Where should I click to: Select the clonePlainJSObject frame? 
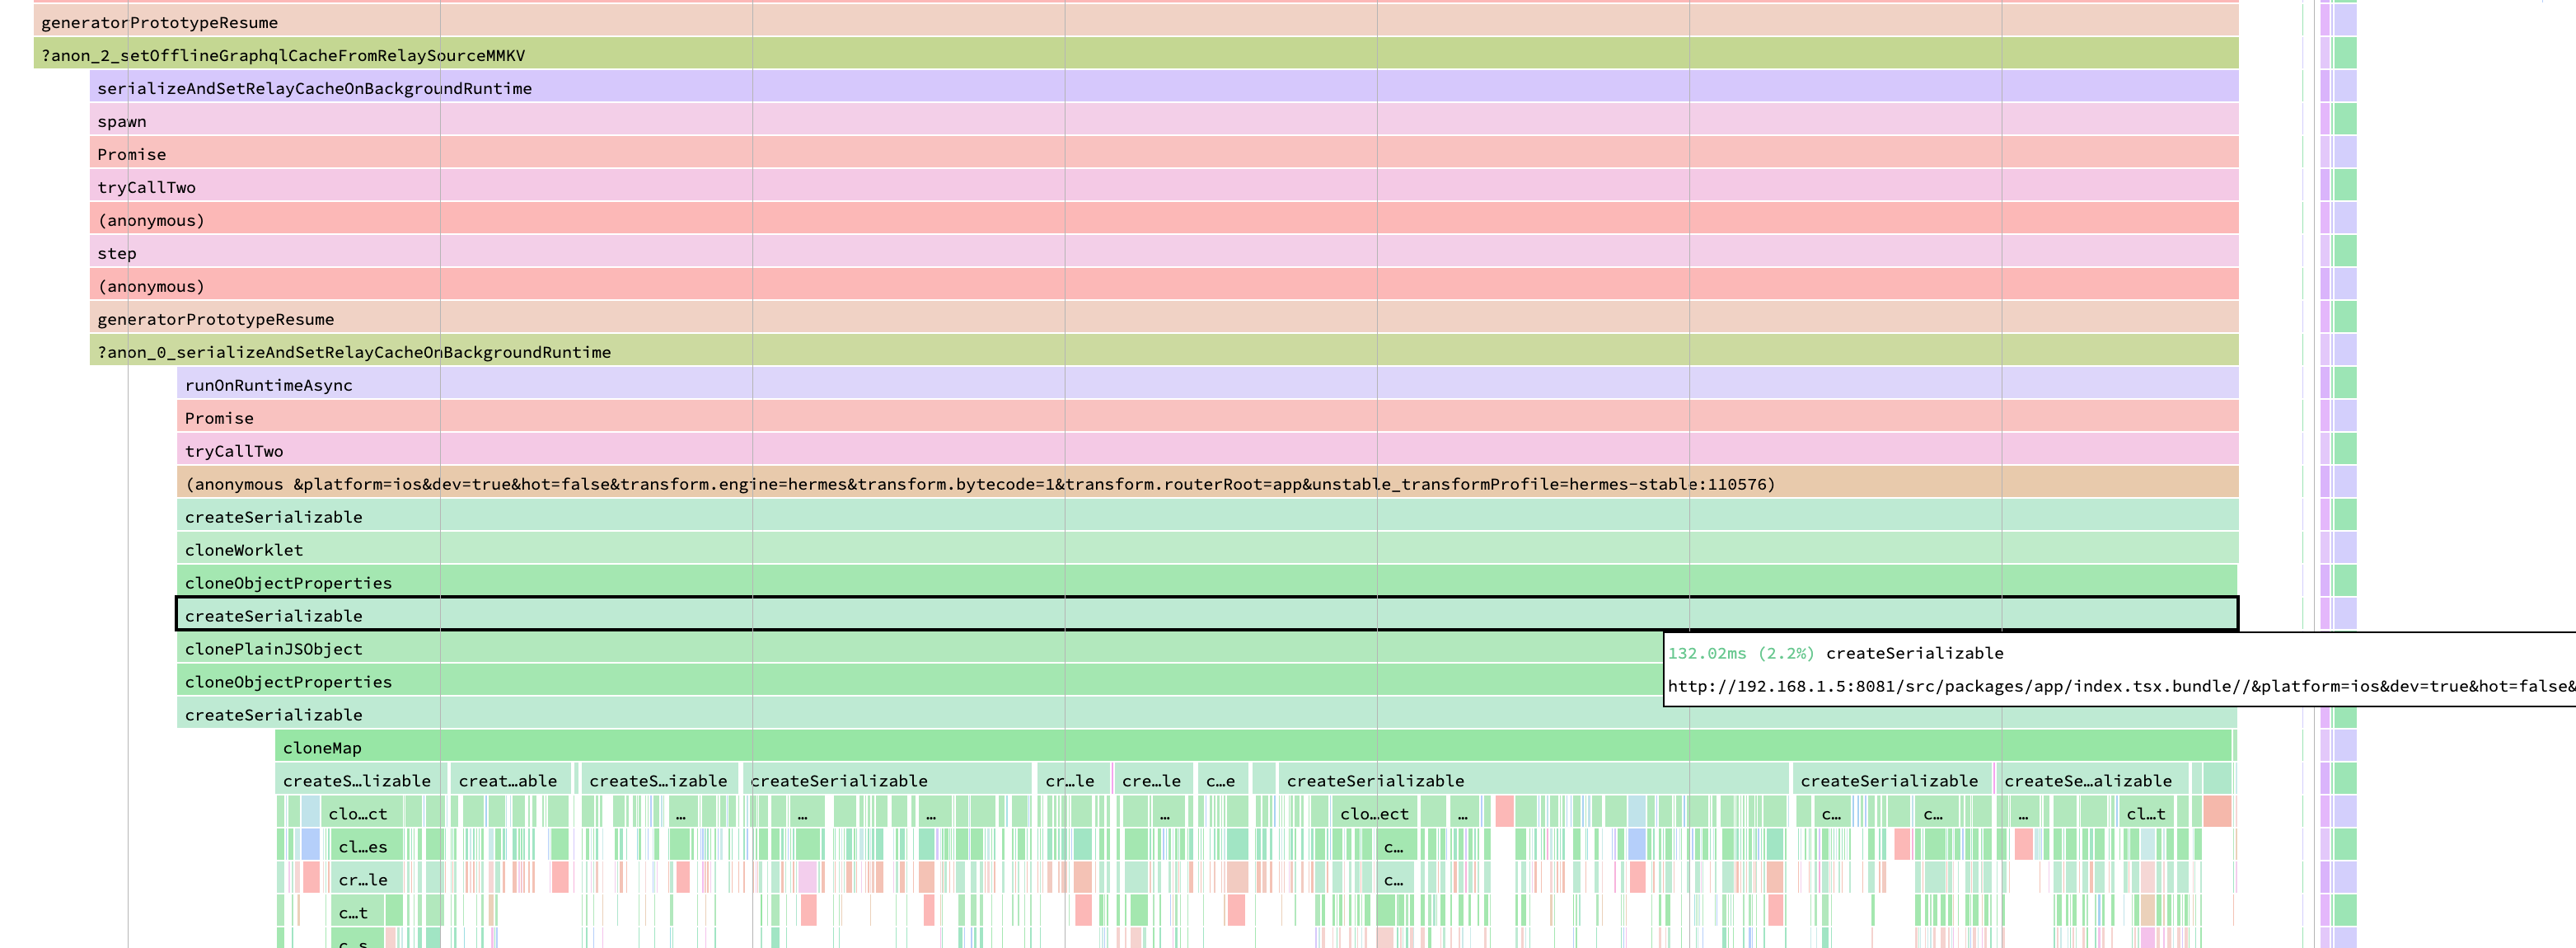click(x=920, y=648)
